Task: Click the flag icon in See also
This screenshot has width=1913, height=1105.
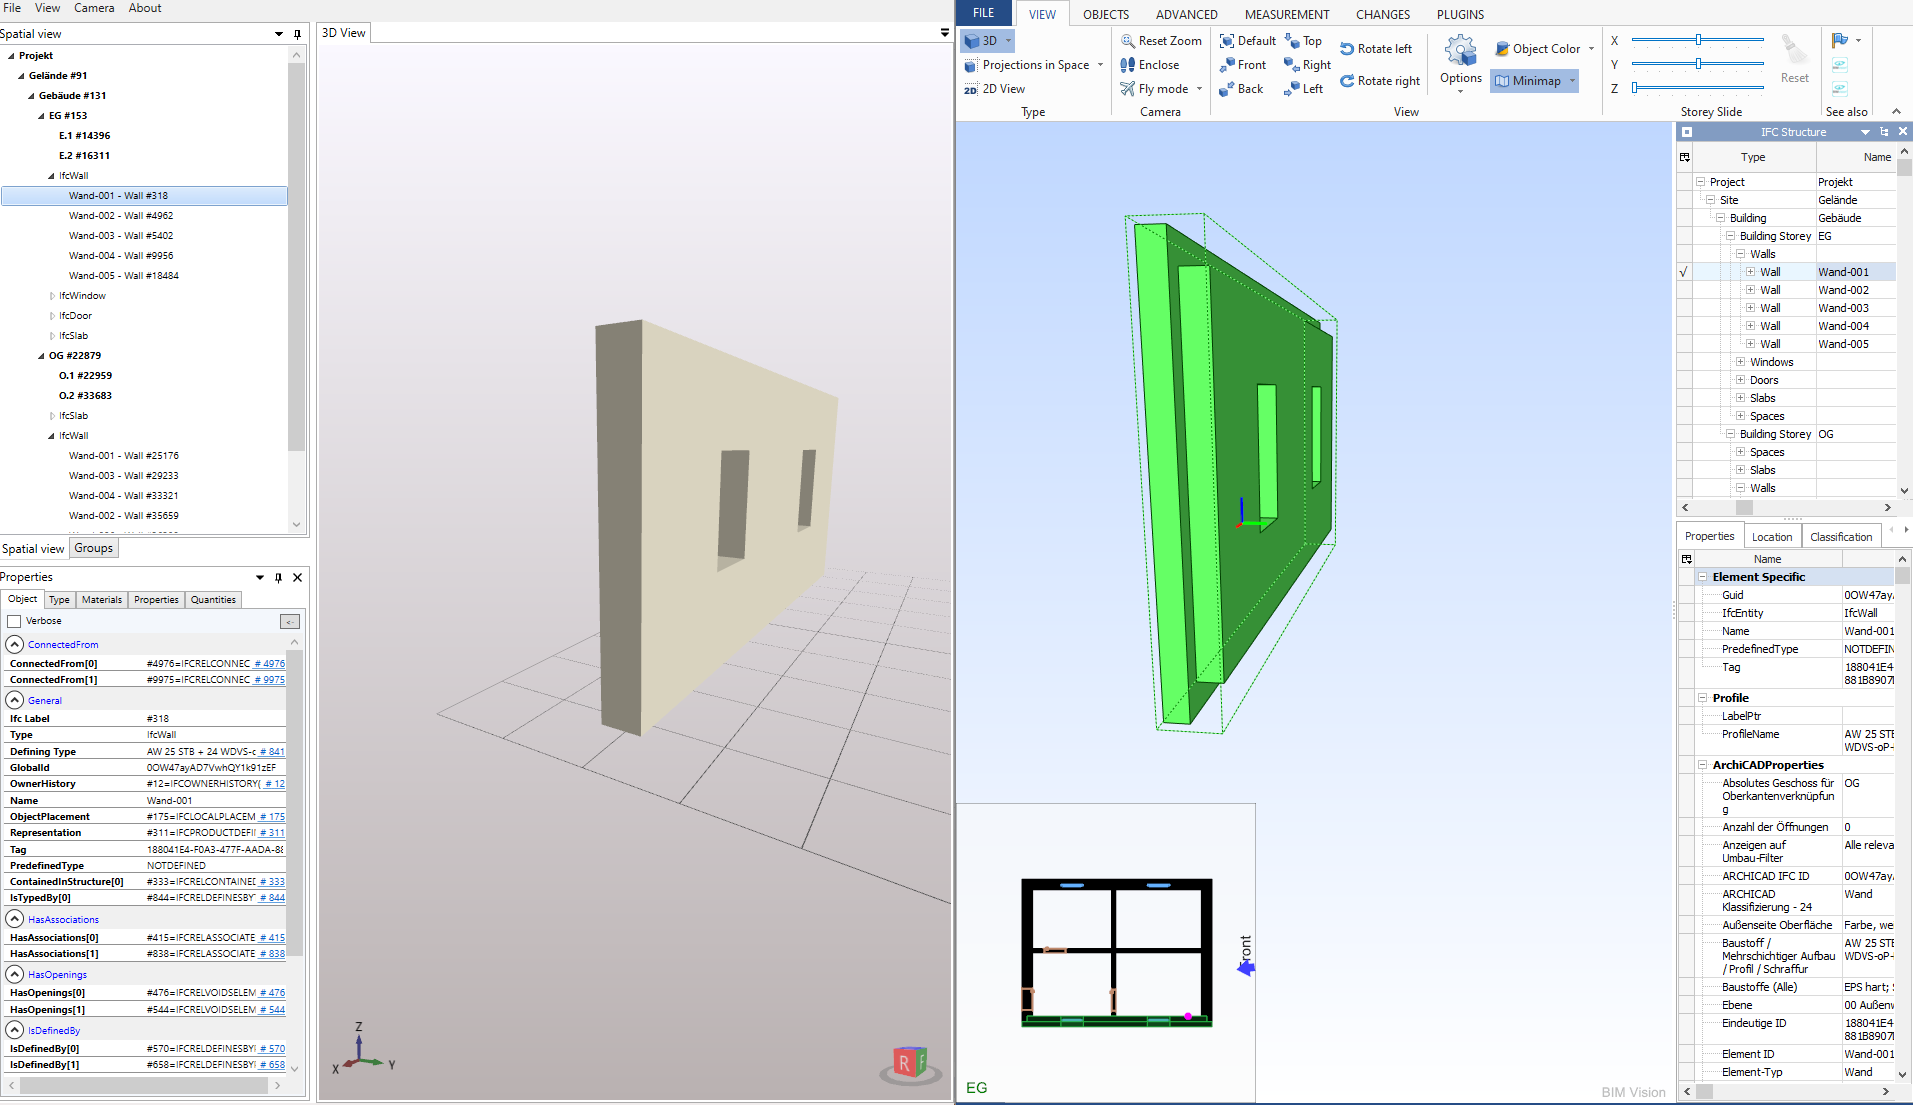Action: pos(1839,41)
